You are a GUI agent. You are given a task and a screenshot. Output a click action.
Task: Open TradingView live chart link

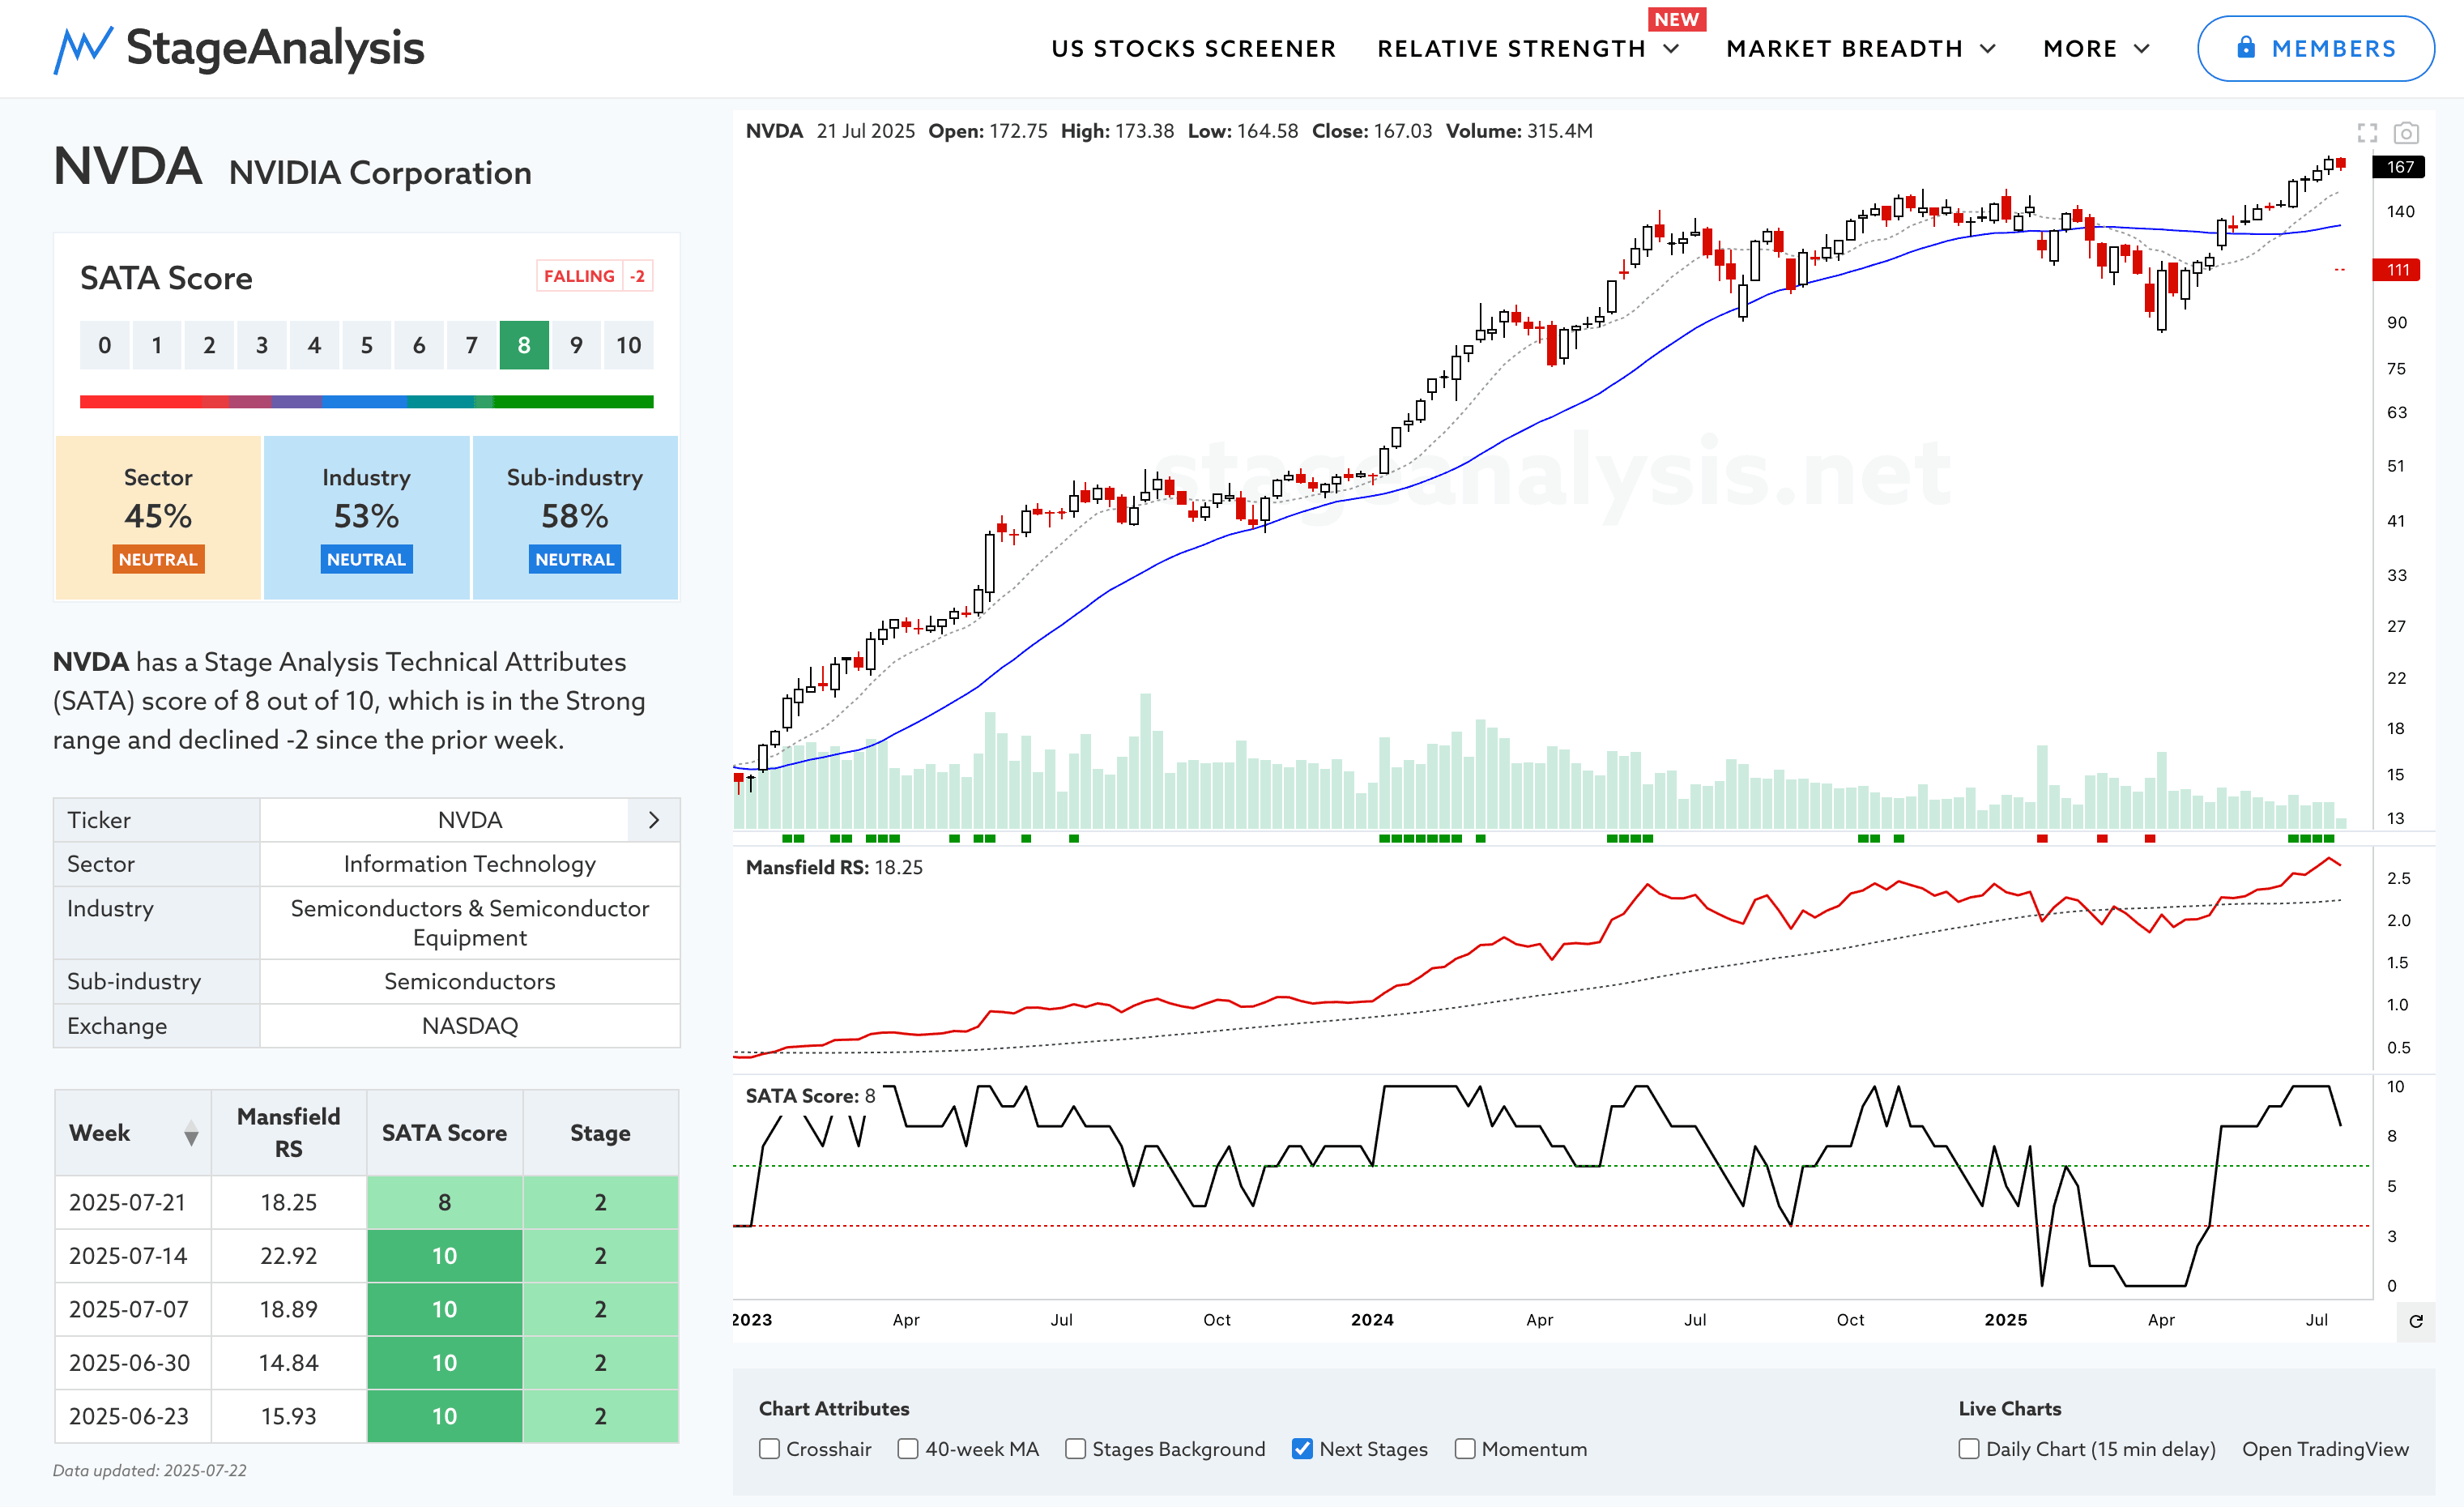[2325, 1449]
